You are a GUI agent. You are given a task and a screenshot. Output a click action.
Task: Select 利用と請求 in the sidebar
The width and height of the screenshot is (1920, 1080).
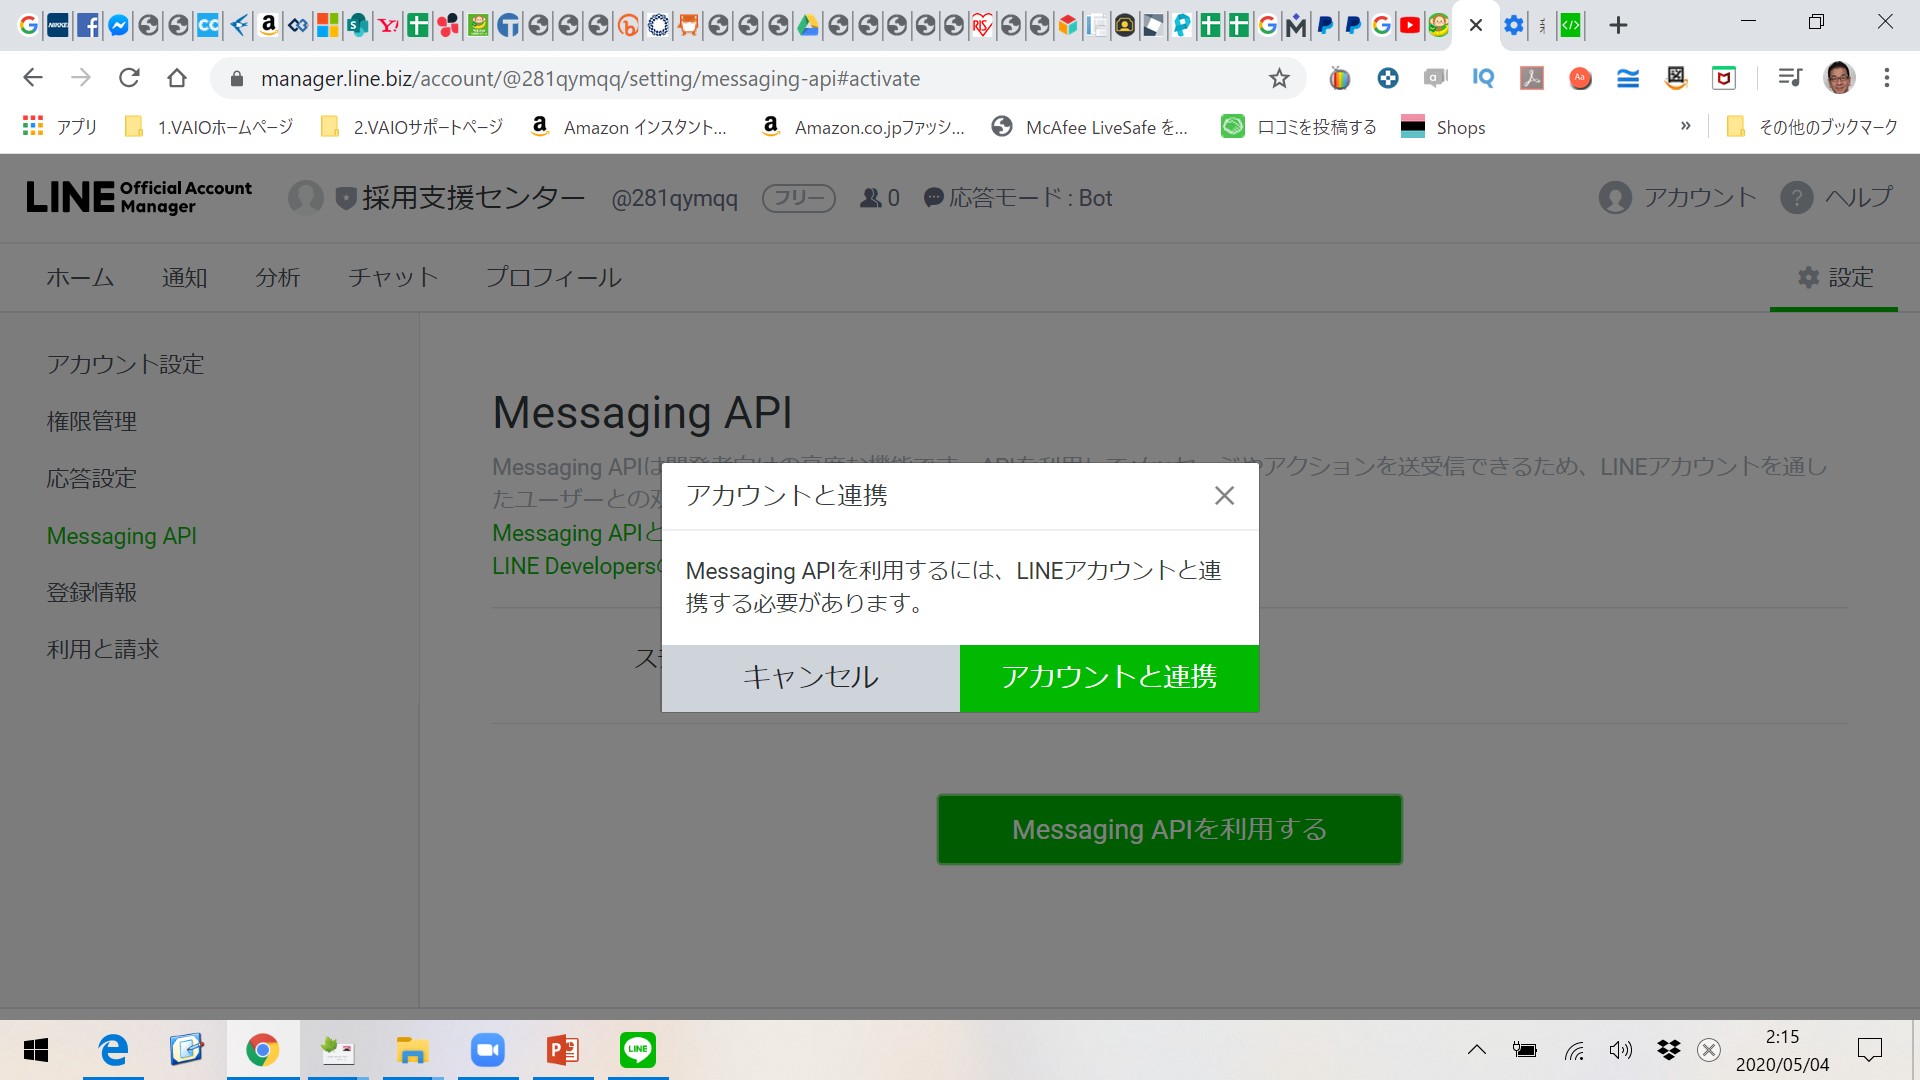[x=102, y=649]
